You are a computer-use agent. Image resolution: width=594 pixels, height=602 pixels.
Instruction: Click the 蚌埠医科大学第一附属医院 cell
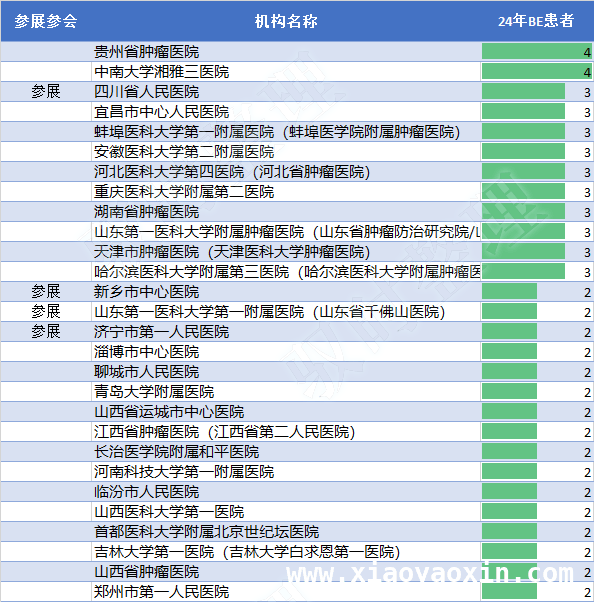286,131
